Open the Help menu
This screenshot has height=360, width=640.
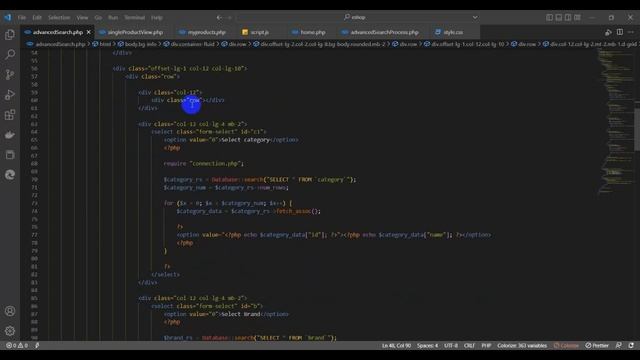(x=157, y=18)
